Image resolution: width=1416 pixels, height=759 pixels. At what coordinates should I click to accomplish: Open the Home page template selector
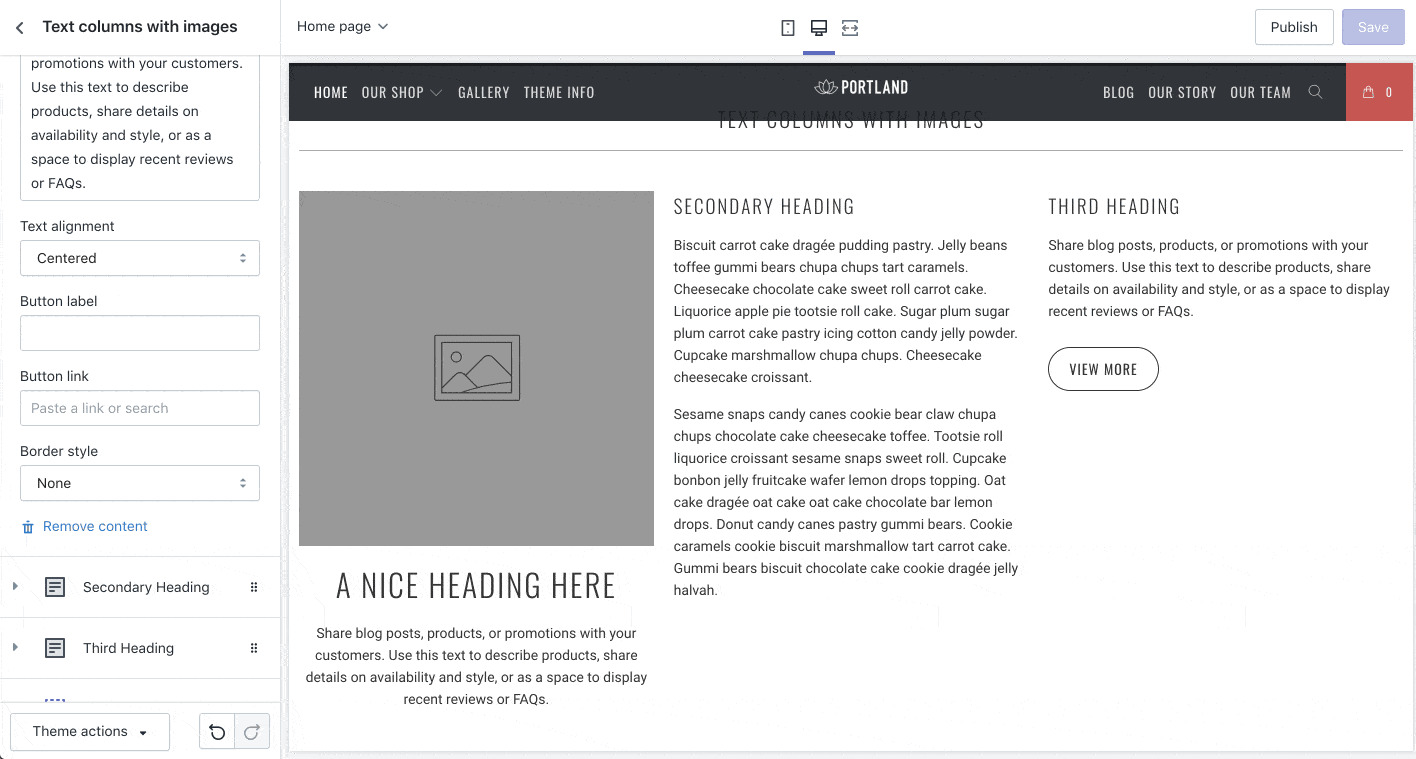tap(342, 27)
